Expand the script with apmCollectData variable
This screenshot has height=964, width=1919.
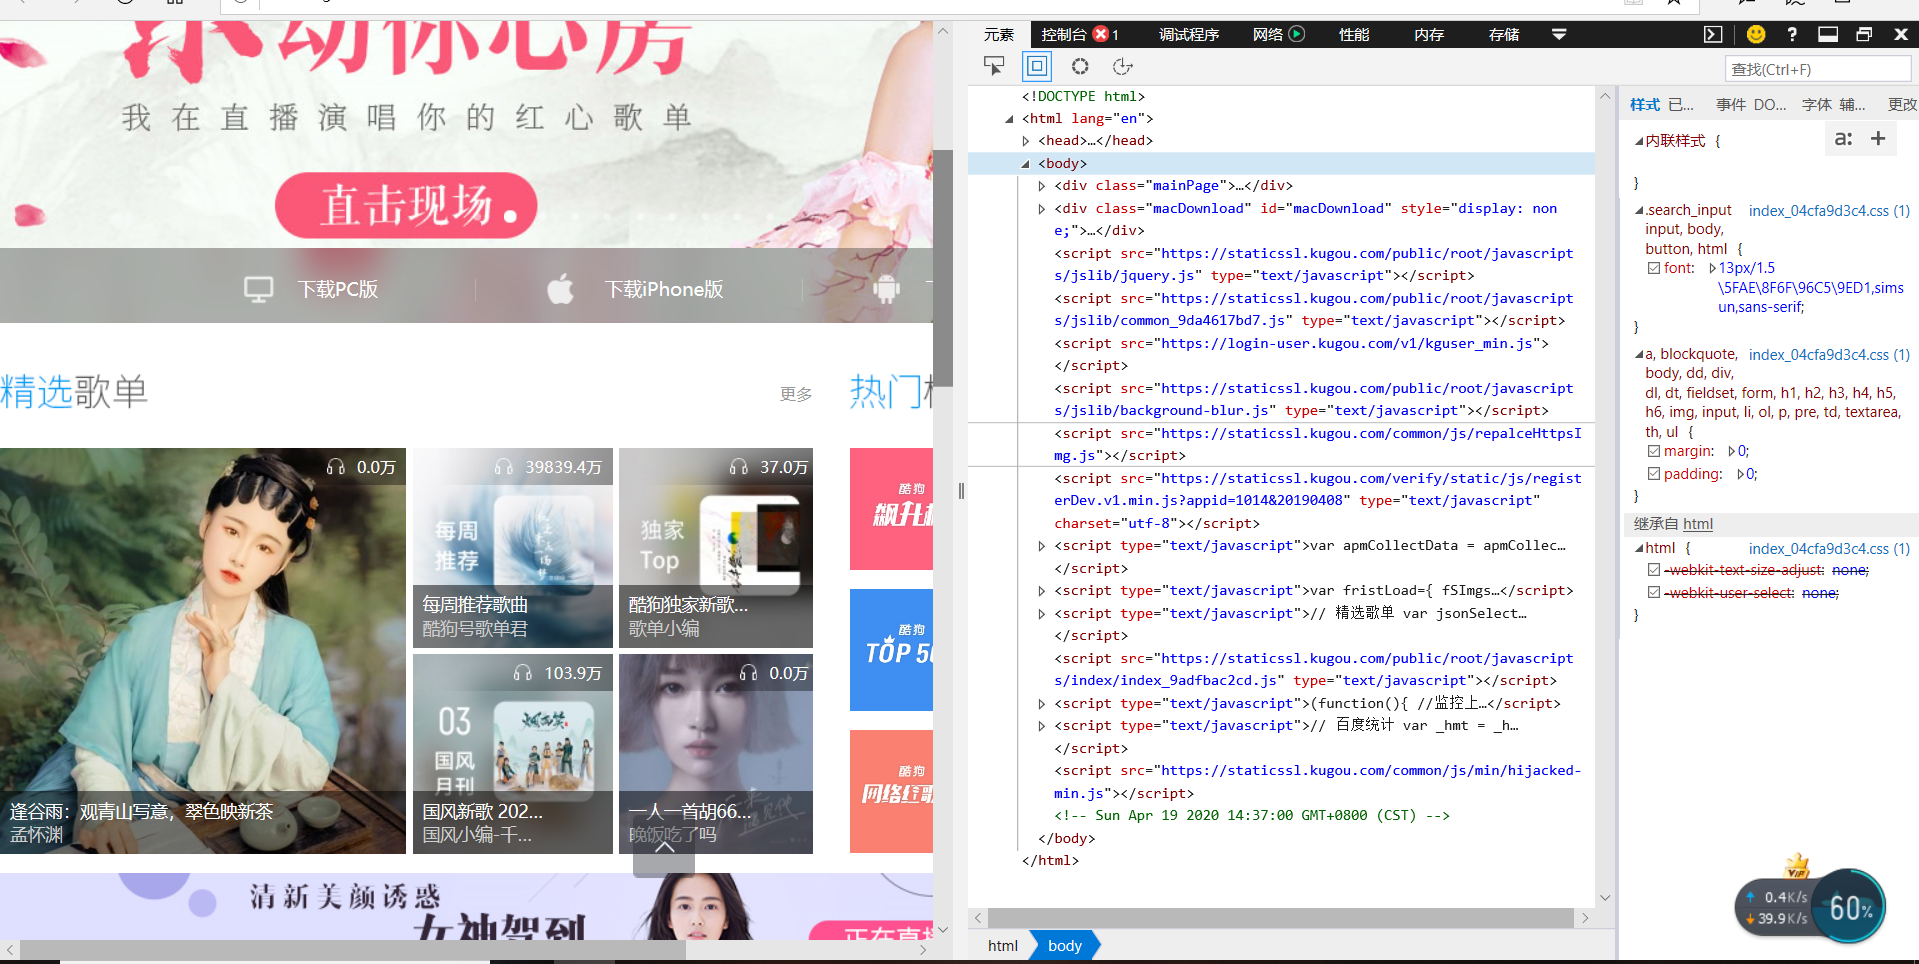coord(1042,546)
